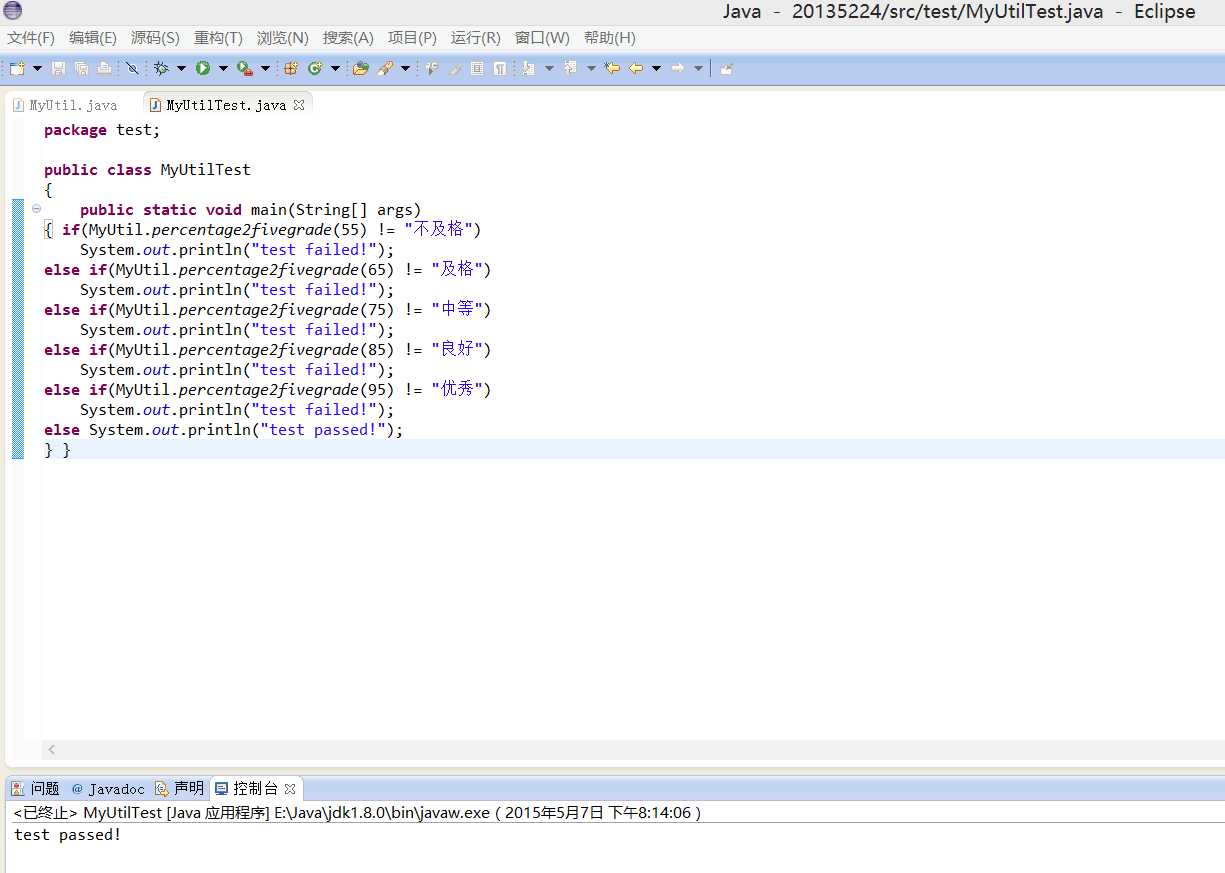1225x873 pixels.
Task: Click the 'public class MyUtilTest' line
Action: pos(147,170)
